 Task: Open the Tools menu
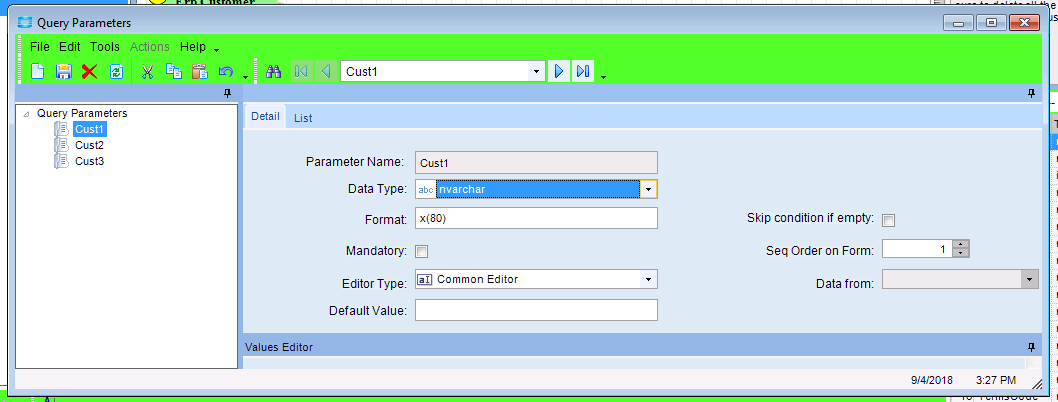[105, 47]
